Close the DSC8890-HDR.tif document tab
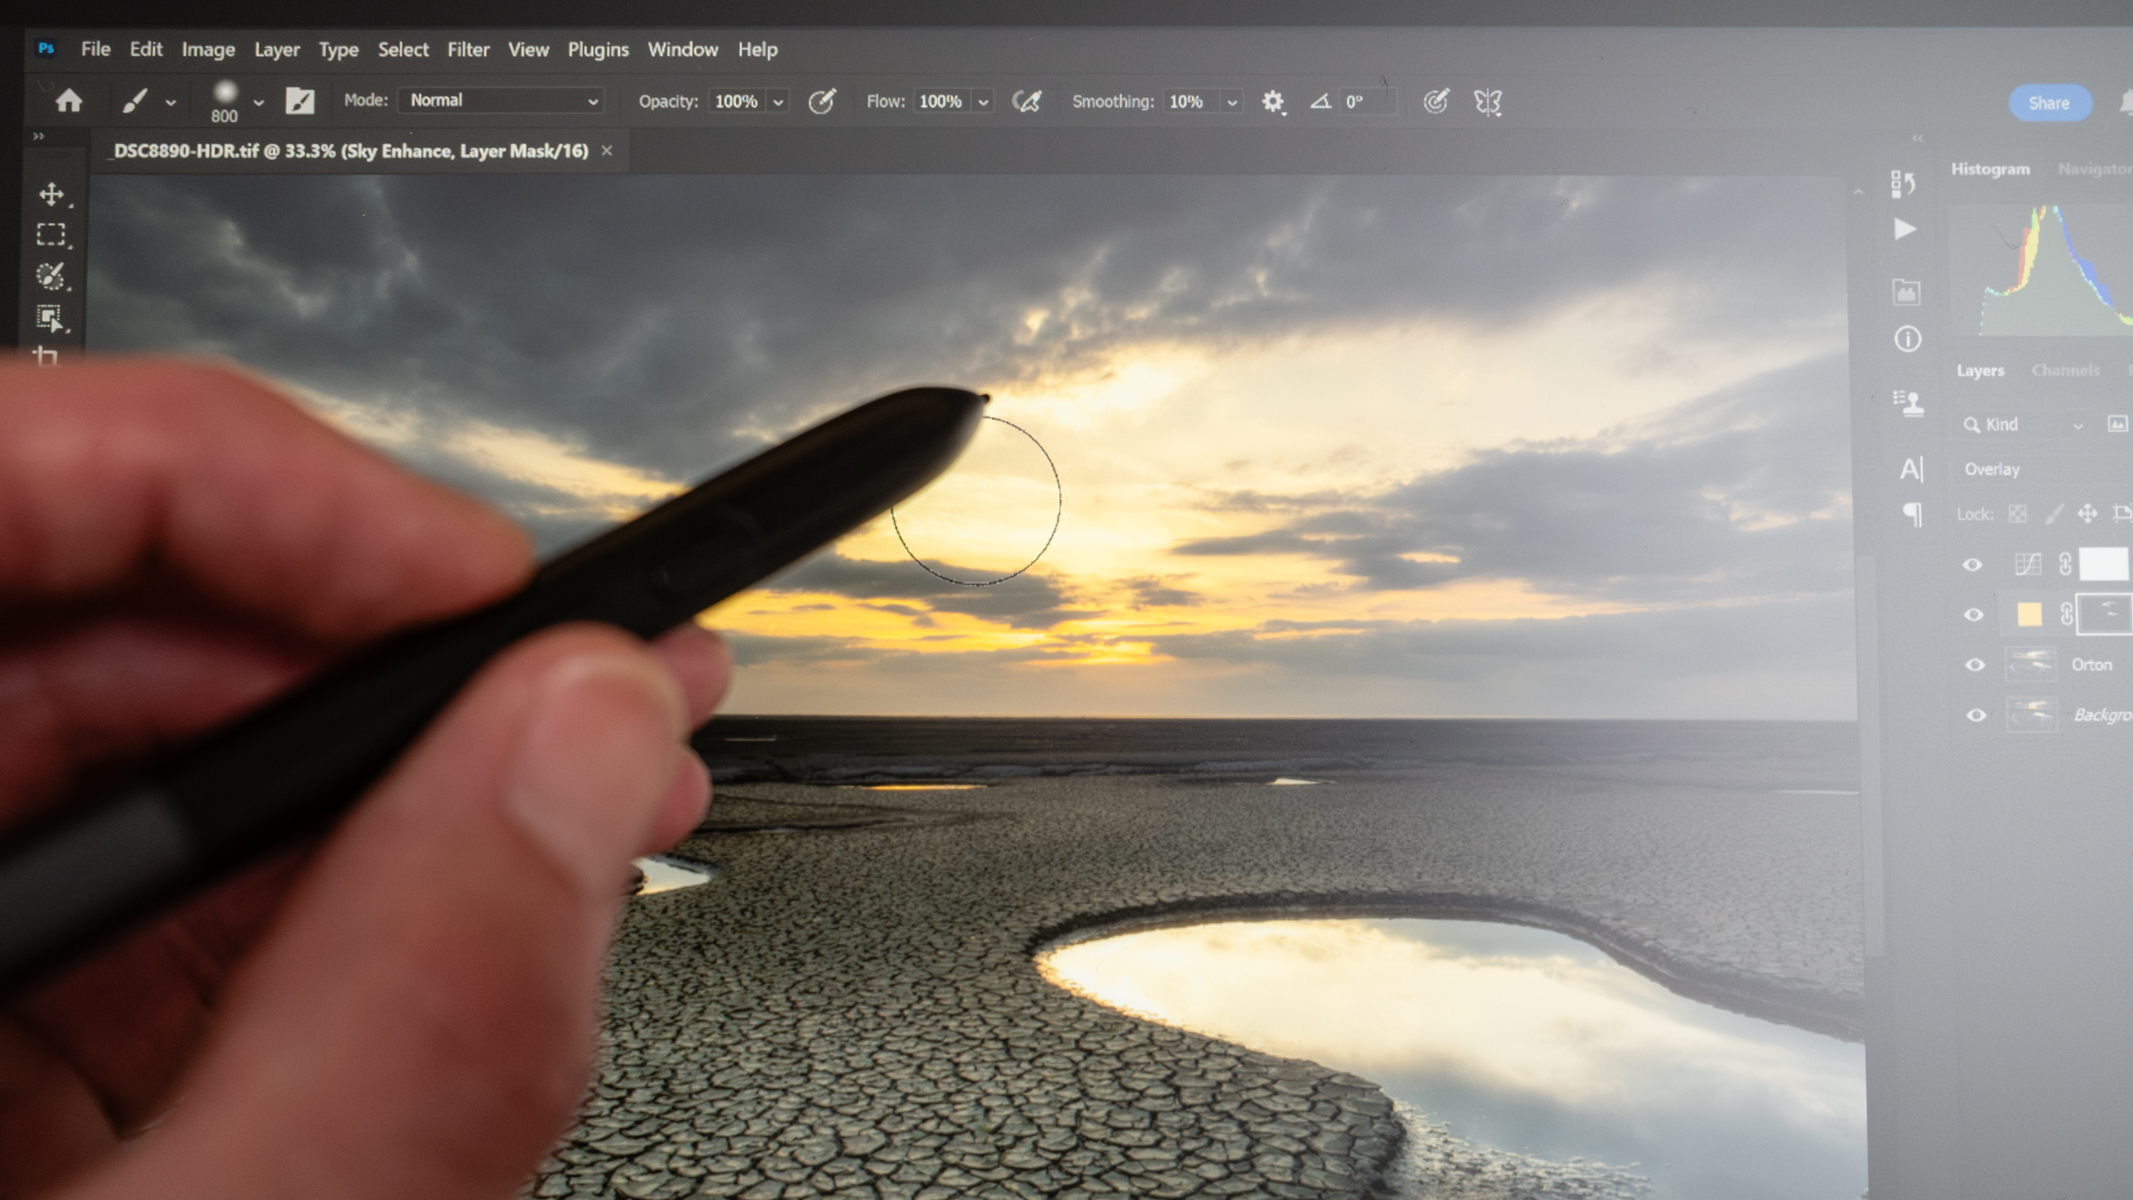 click(607, 151)
